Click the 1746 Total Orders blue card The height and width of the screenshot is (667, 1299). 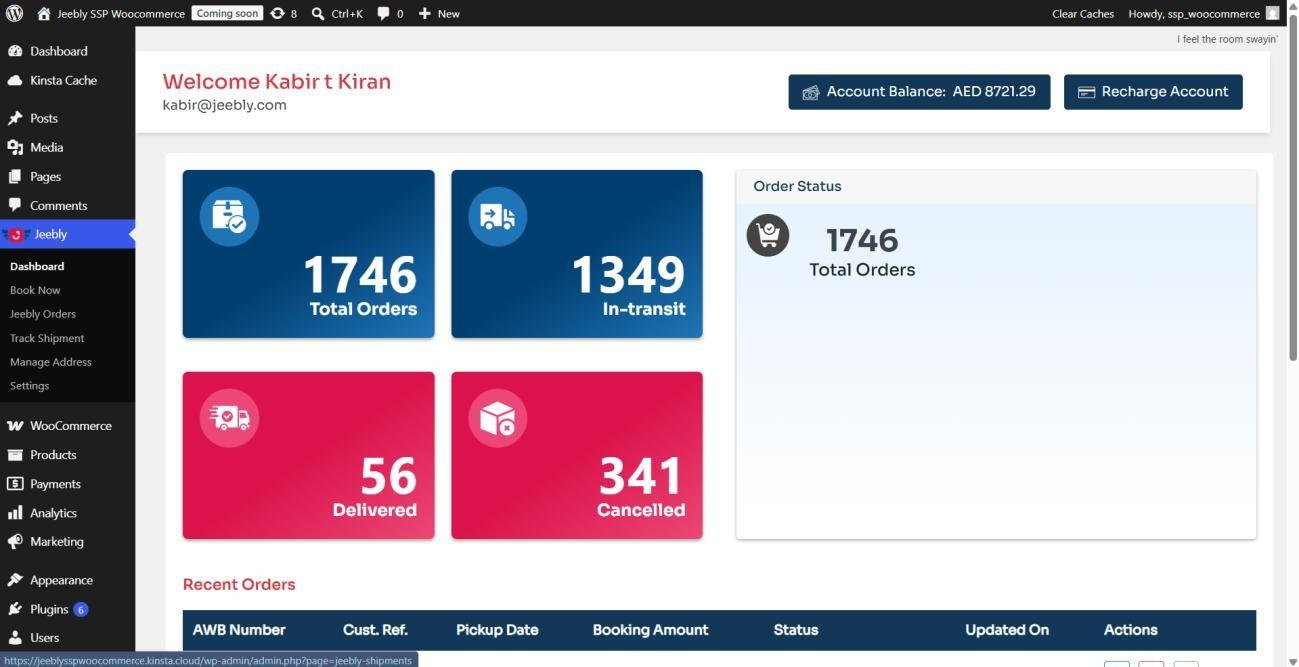[x=309, y=254]
